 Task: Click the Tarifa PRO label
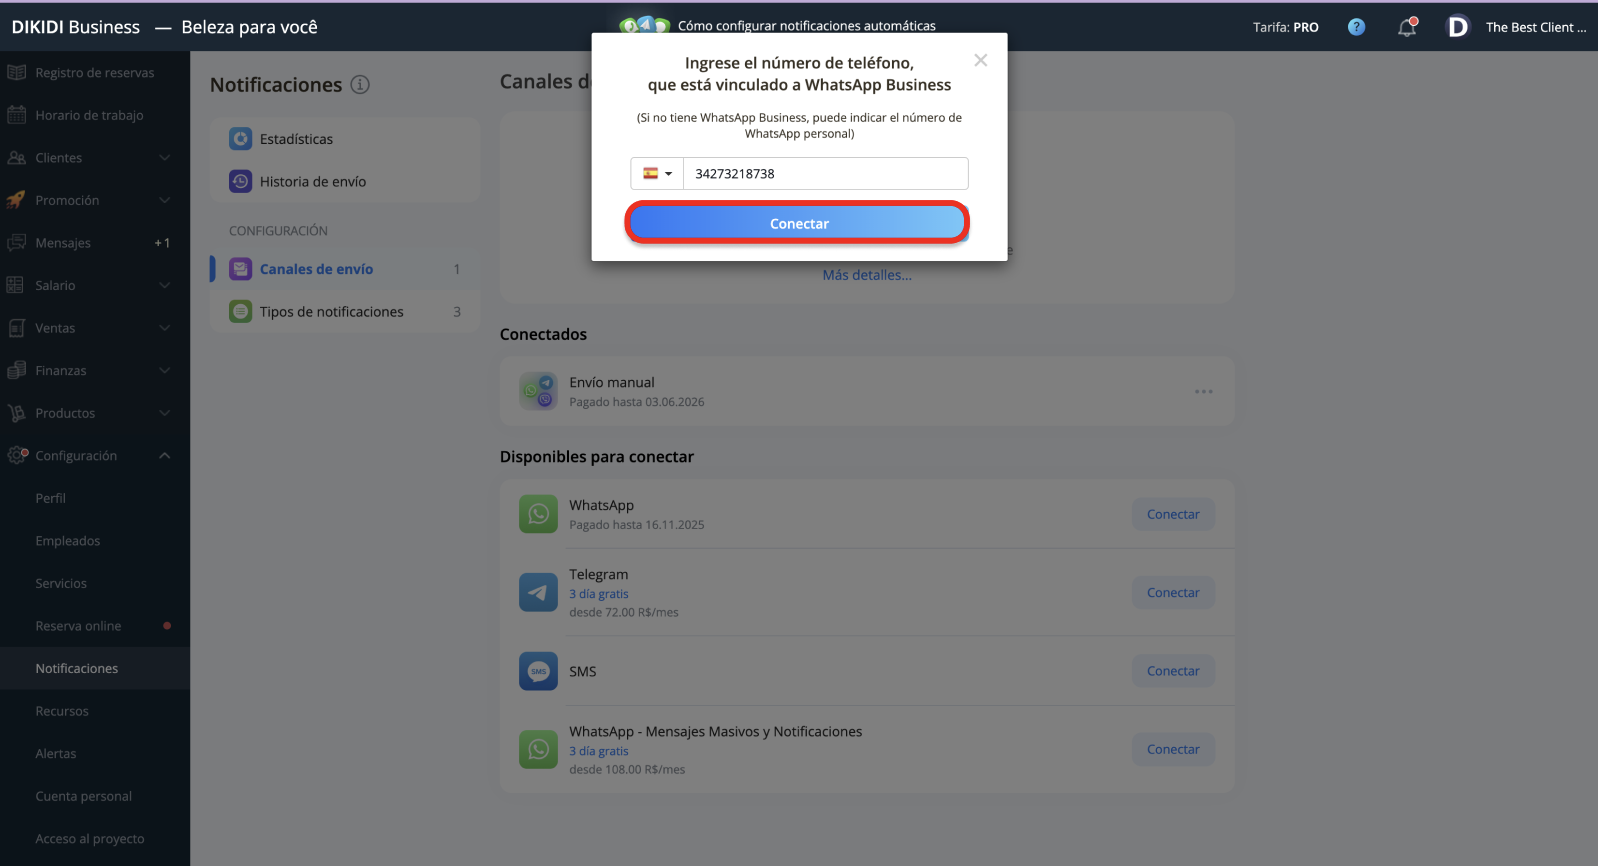coord(1286,27)
